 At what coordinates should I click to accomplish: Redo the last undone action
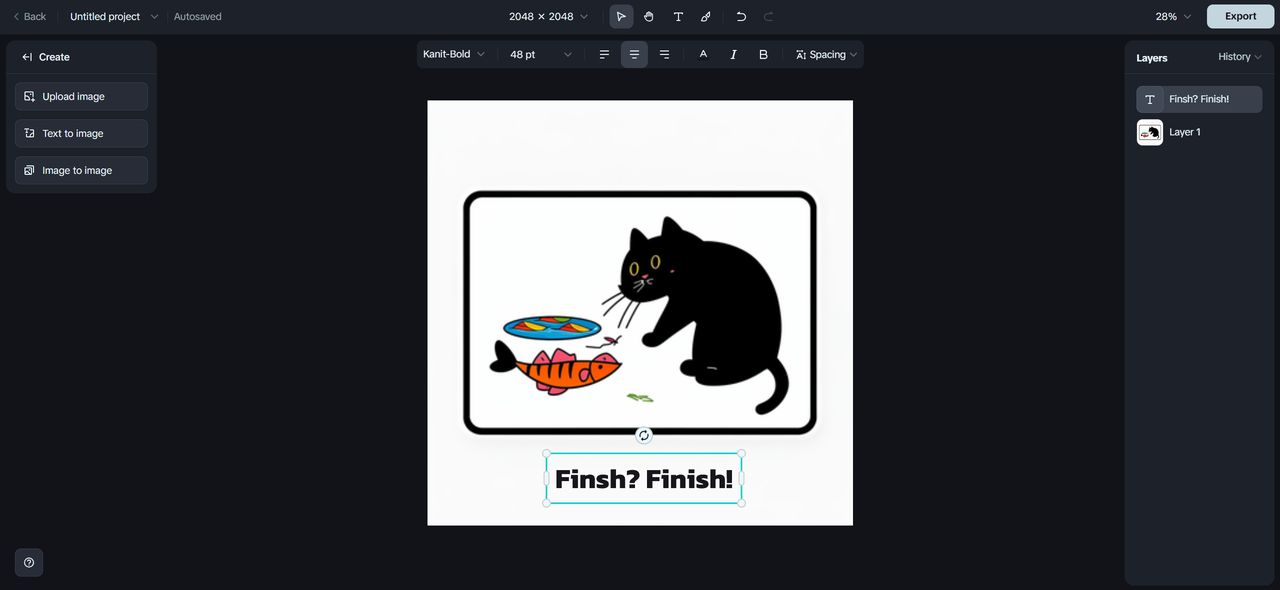(x=769, y=16)
